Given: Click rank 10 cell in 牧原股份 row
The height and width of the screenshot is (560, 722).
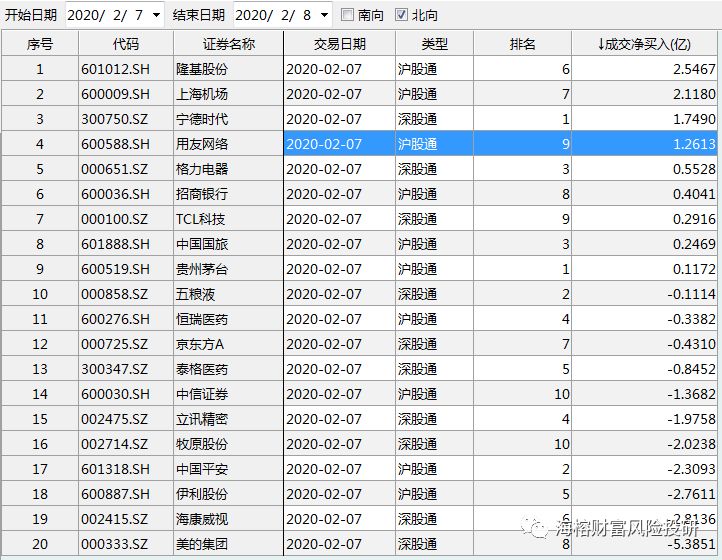Looking at the screenshot, I should pyautogui.click(x=522, y=443).
